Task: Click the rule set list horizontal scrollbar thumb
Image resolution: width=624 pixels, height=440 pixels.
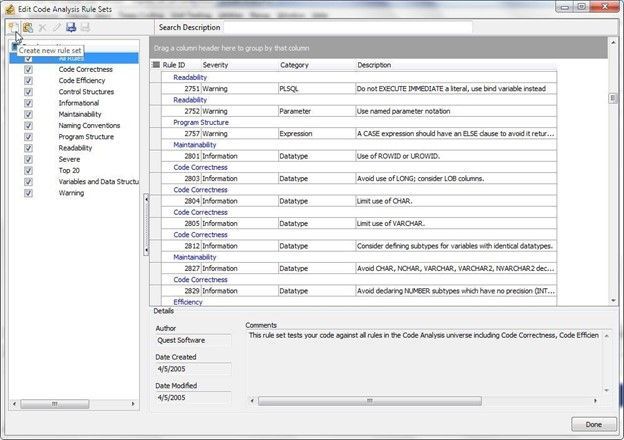Action: pos(55,404)
